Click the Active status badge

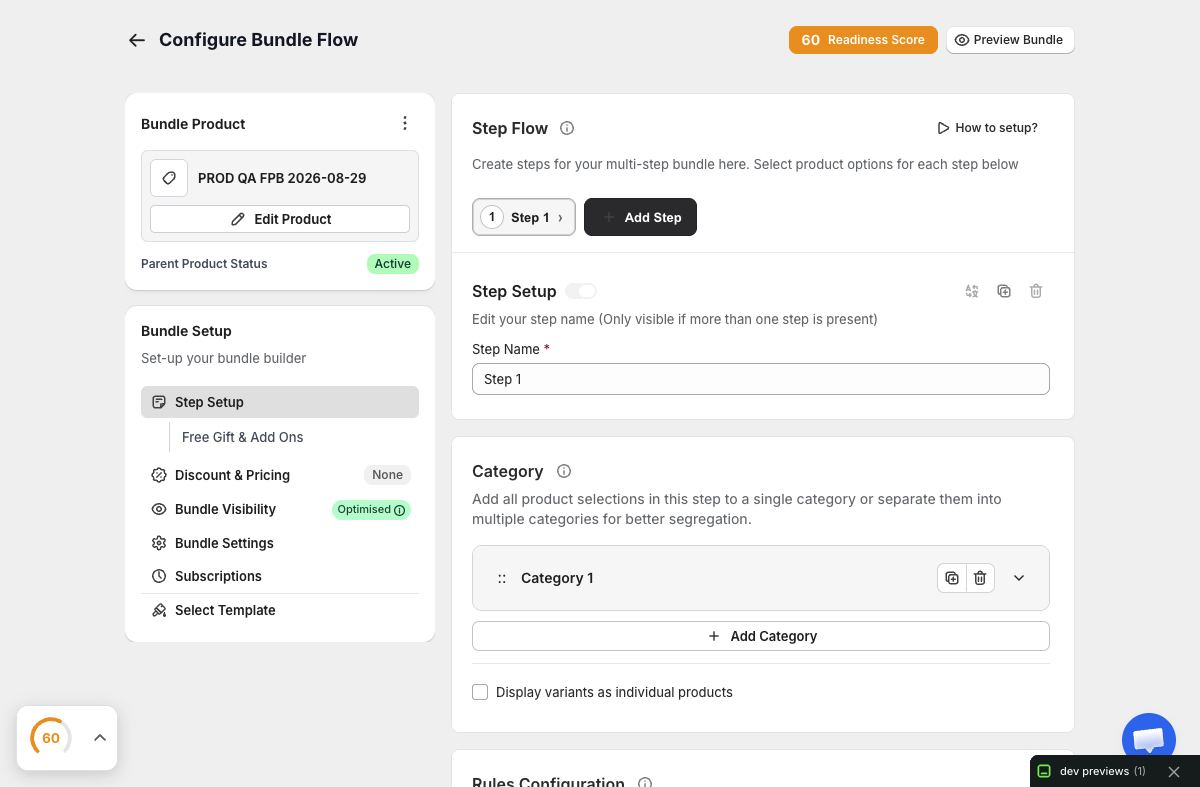point(393,264)
